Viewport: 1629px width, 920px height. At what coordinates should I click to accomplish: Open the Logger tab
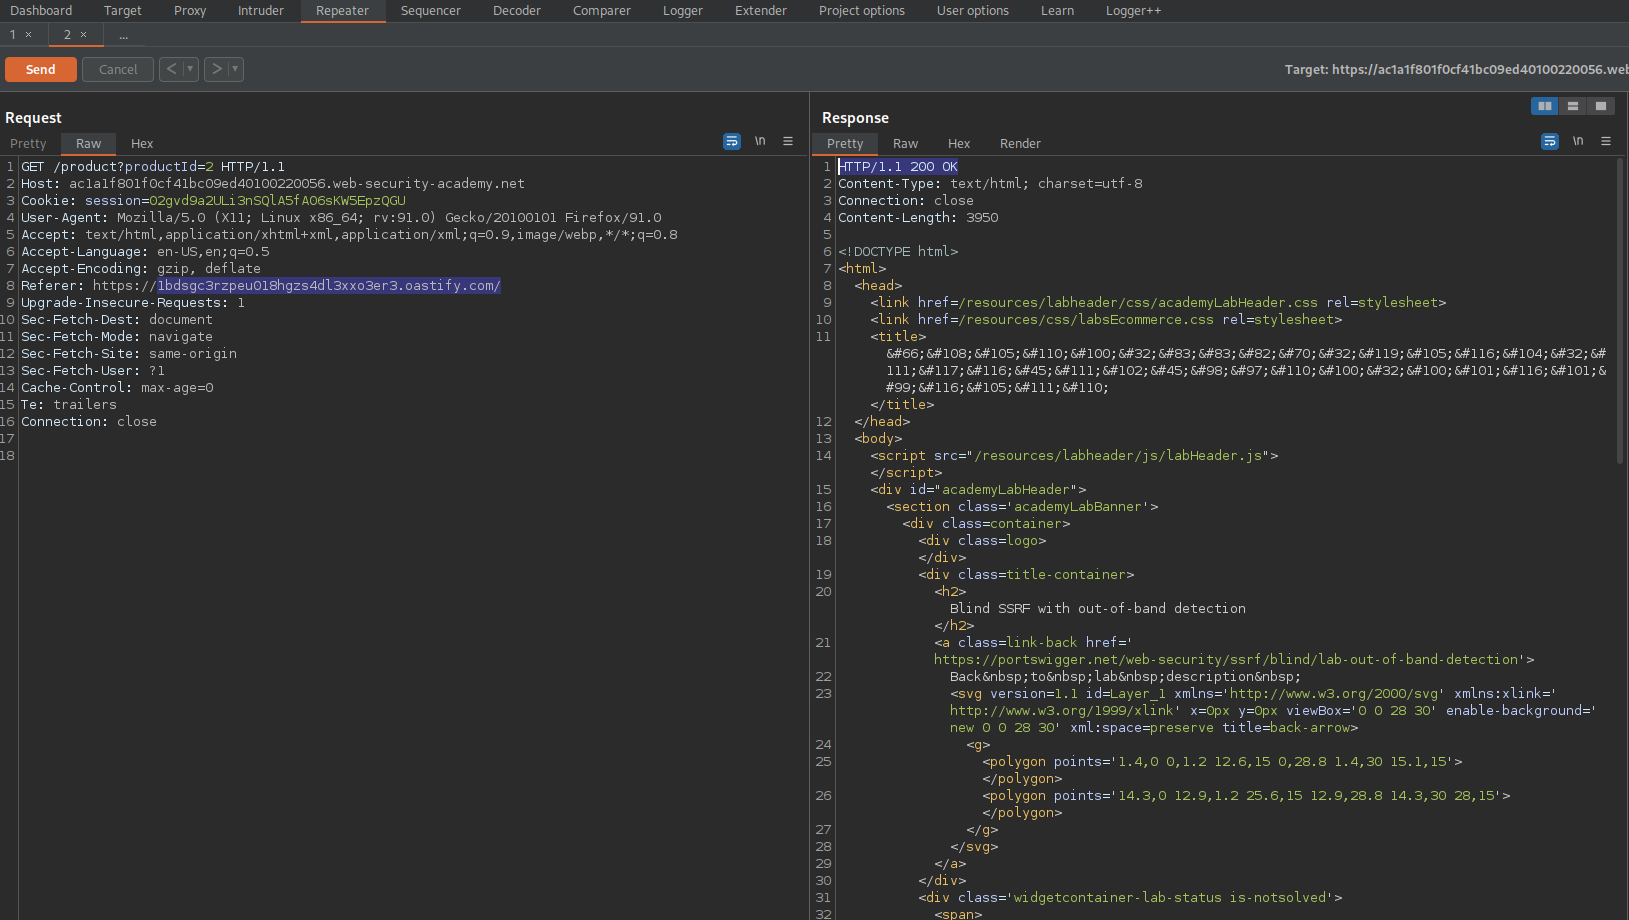(x=683, y=11)
